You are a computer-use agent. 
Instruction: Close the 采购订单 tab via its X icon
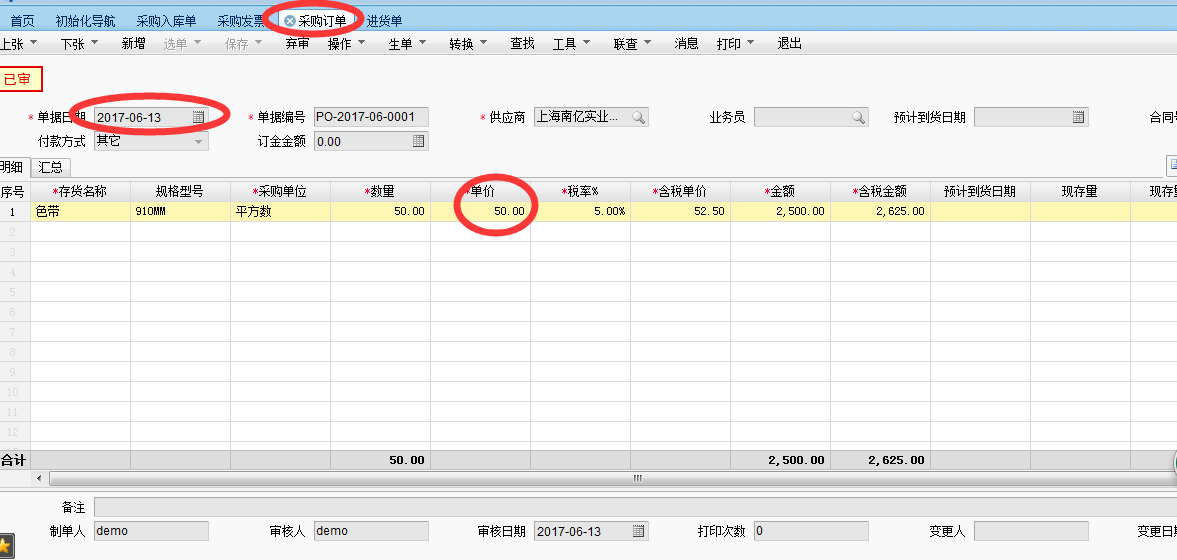click(290, 21)
